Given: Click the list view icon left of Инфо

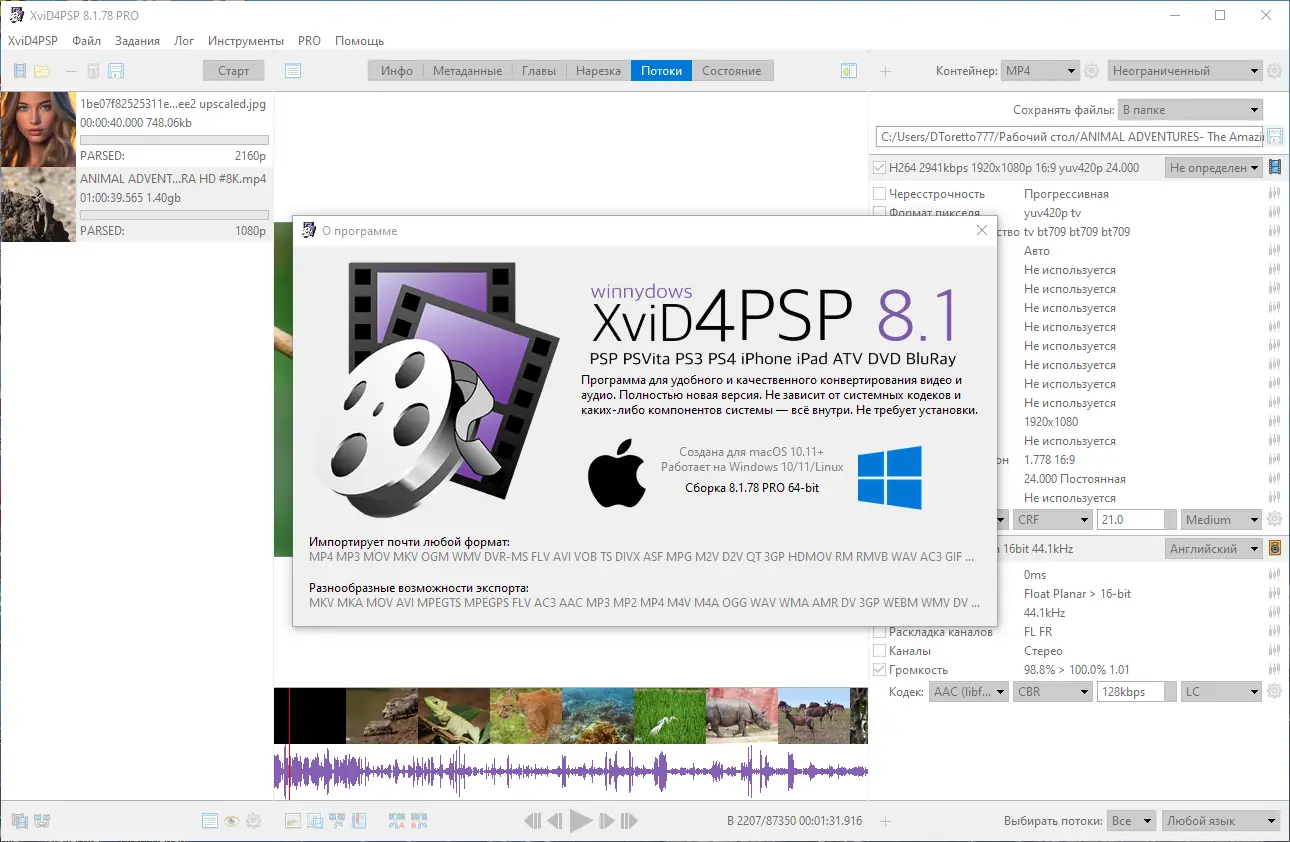Looking at the screenshot, I should pos(293,71).
